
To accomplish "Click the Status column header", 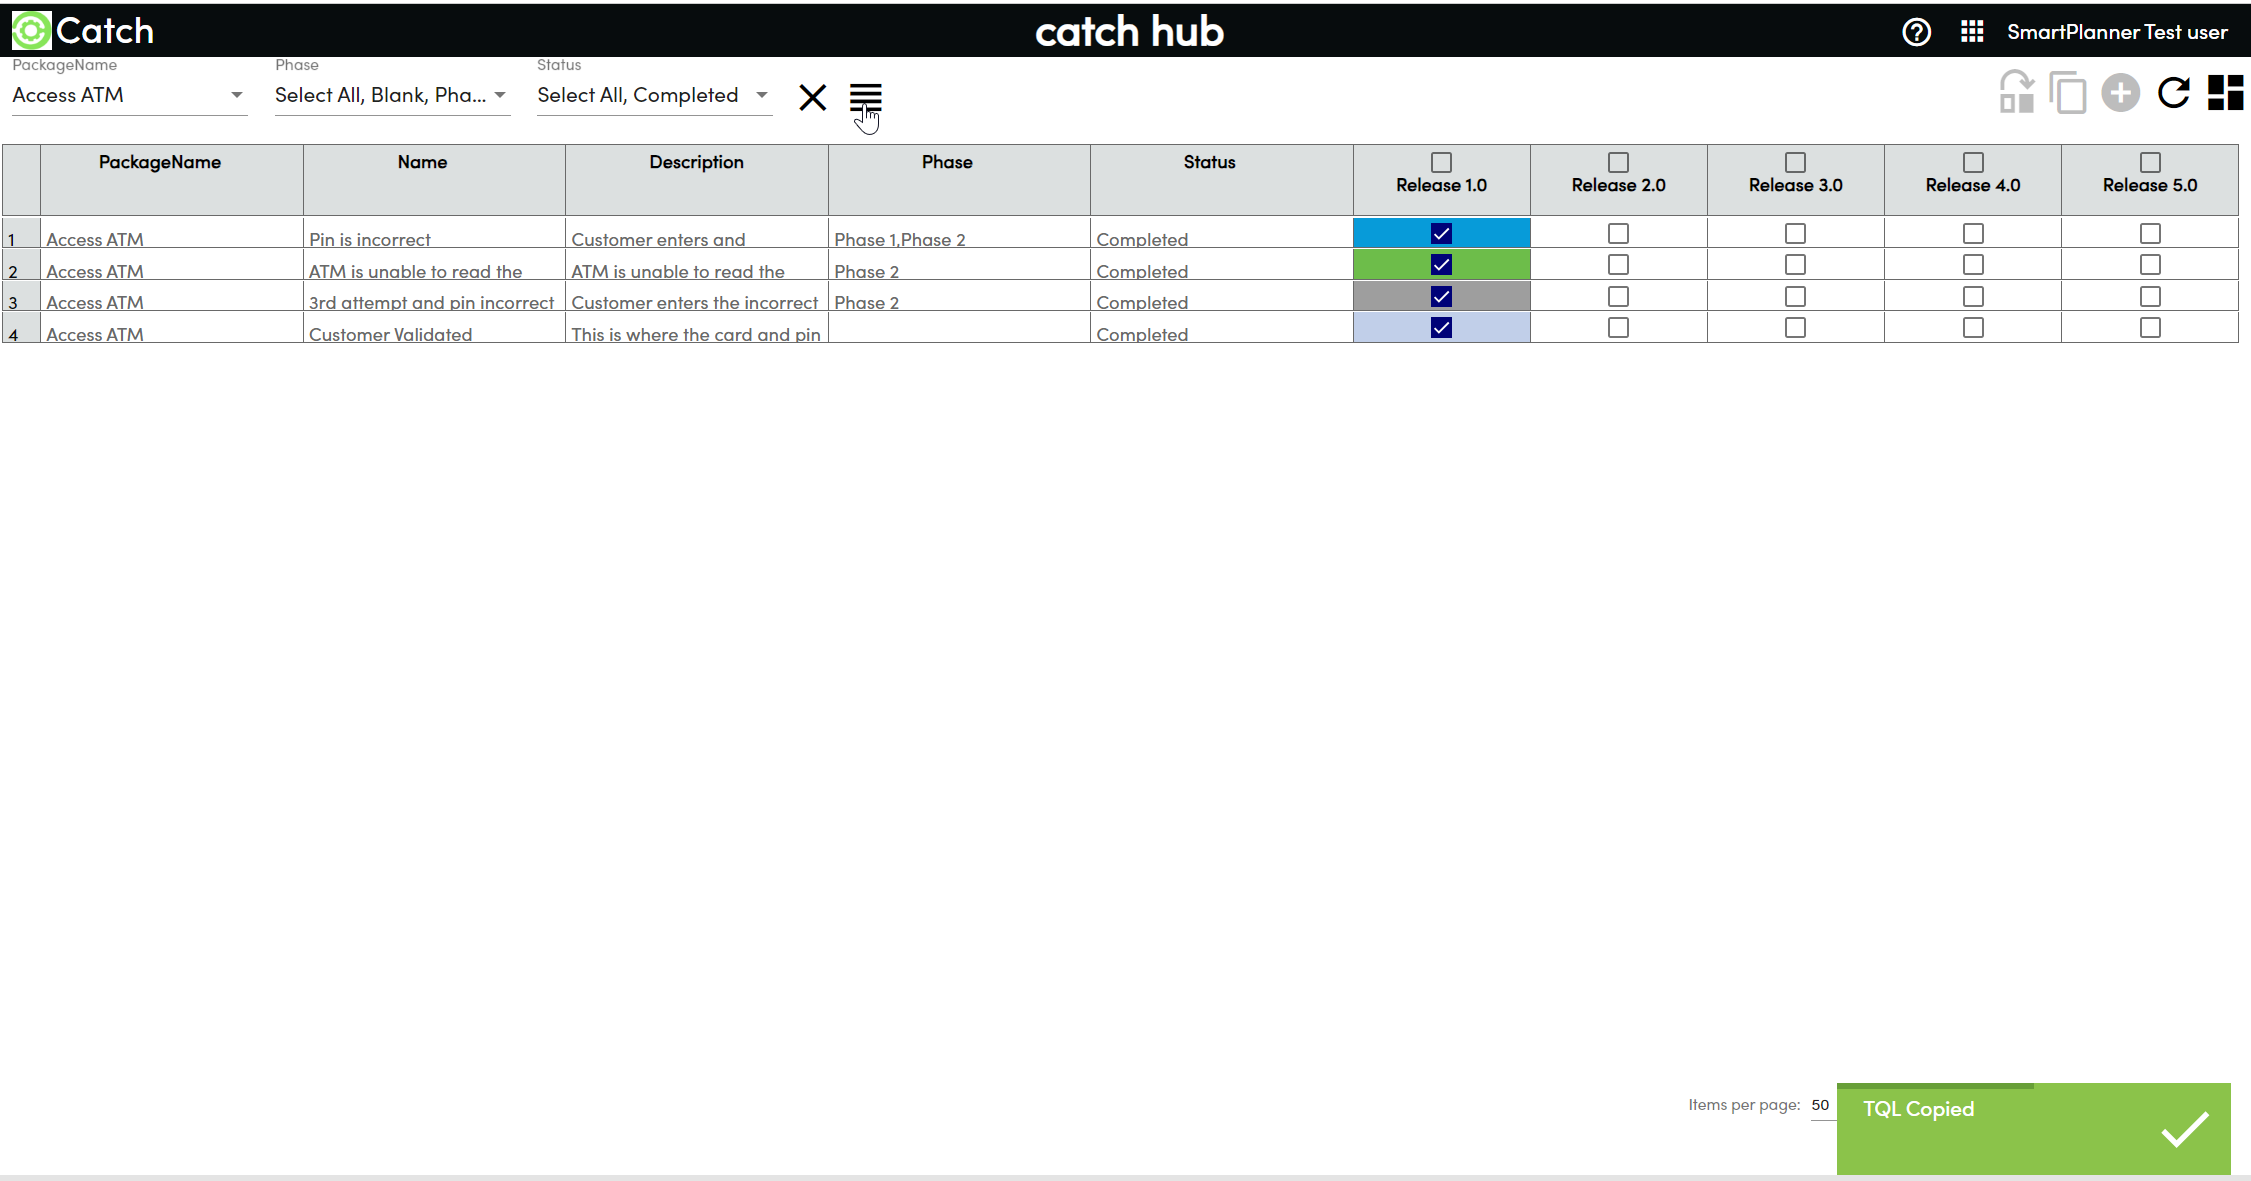I will click(x=1209, y=162).
